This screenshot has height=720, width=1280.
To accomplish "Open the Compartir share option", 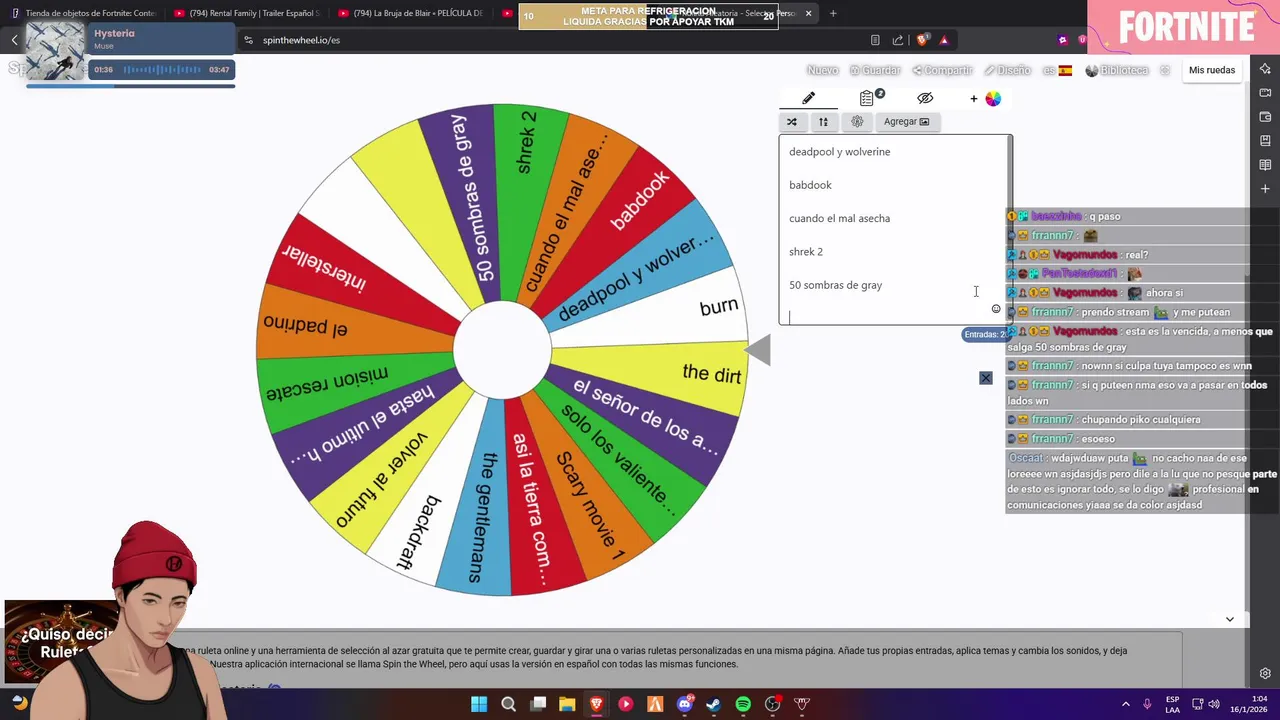I will tap(942, 70).
